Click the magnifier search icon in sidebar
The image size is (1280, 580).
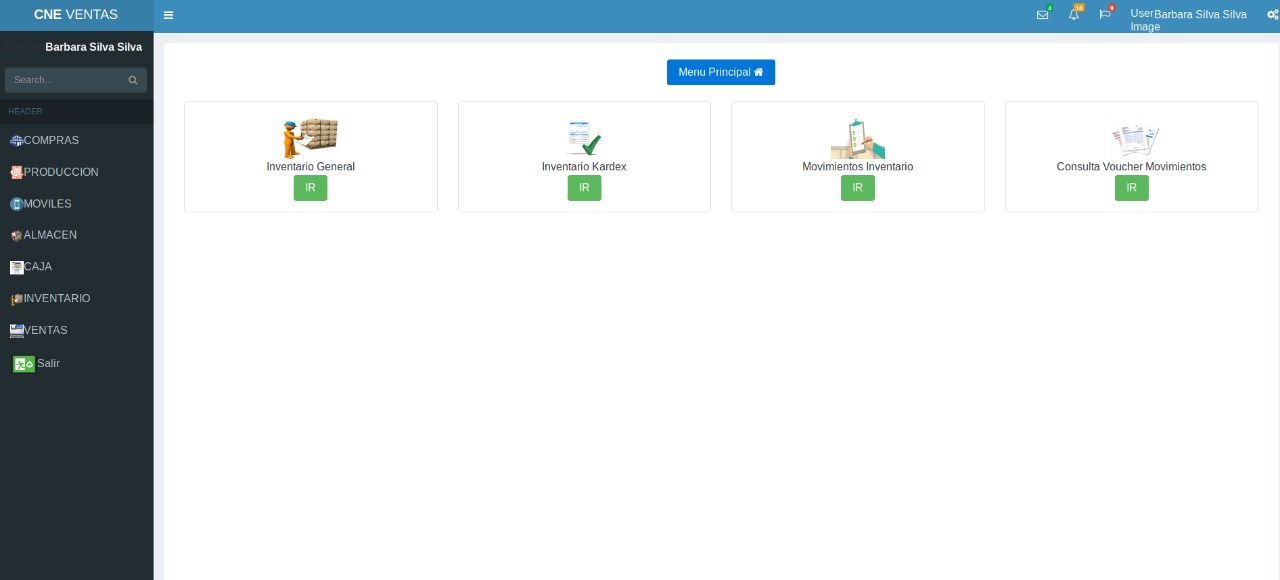coord(133,80)
